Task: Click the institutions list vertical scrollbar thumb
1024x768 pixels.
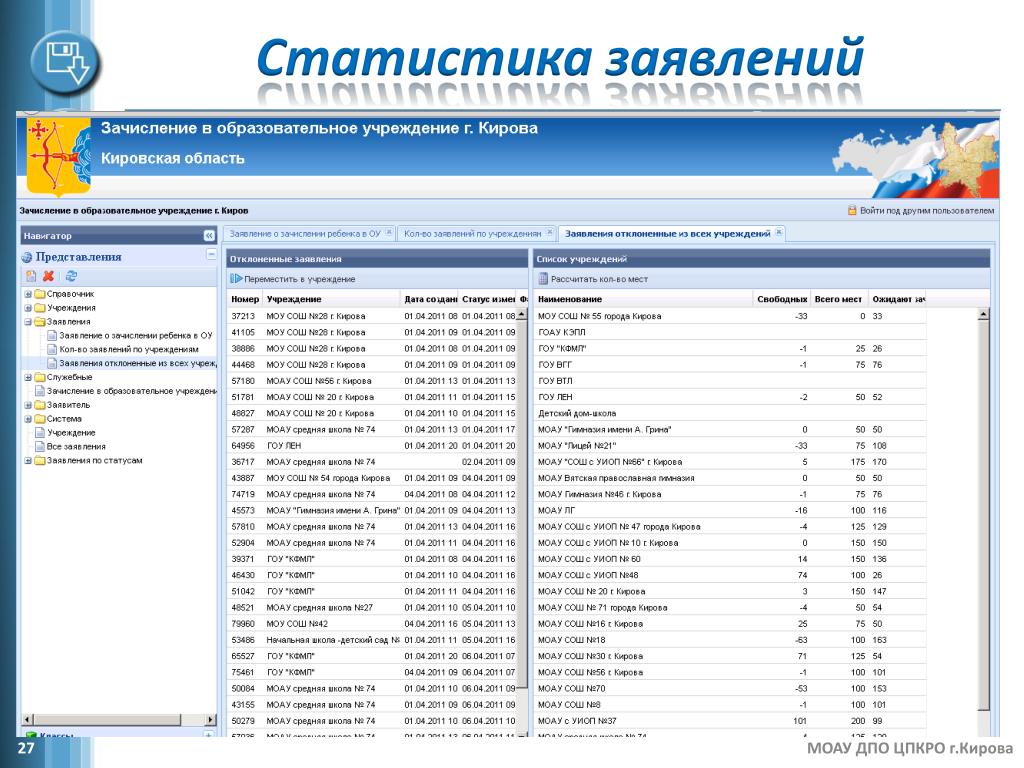Action: [x=984, y=516]
